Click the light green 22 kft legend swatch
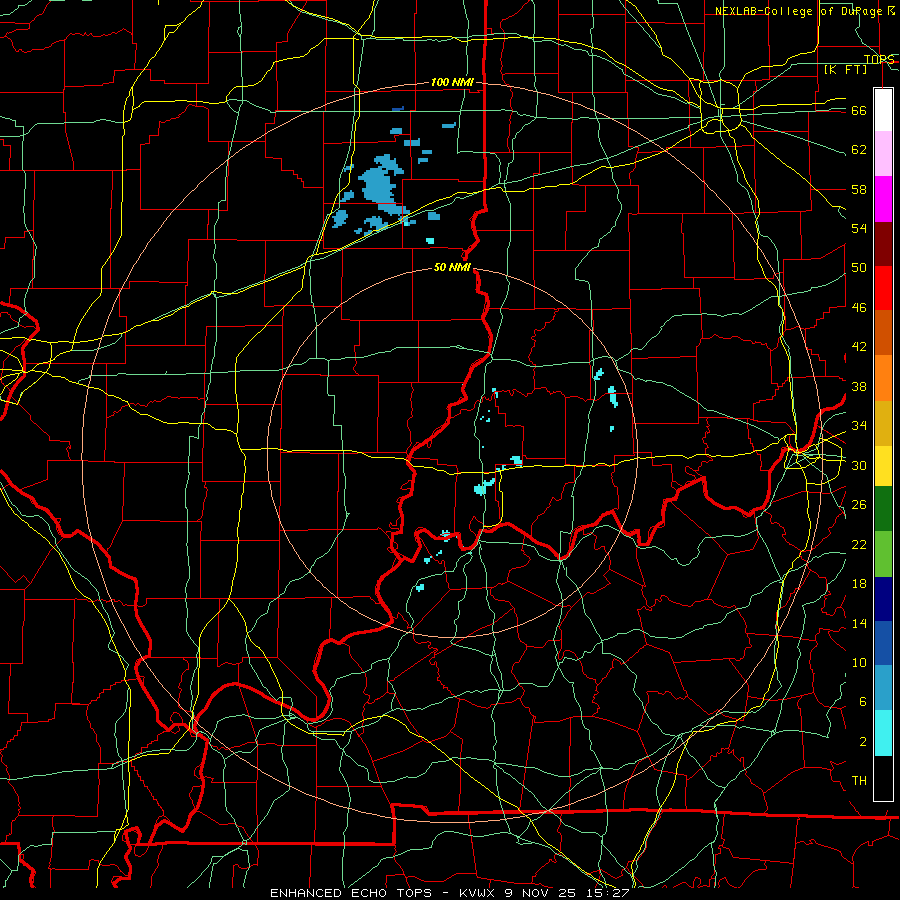The image size is (900, 900). (x=883, y=554)
